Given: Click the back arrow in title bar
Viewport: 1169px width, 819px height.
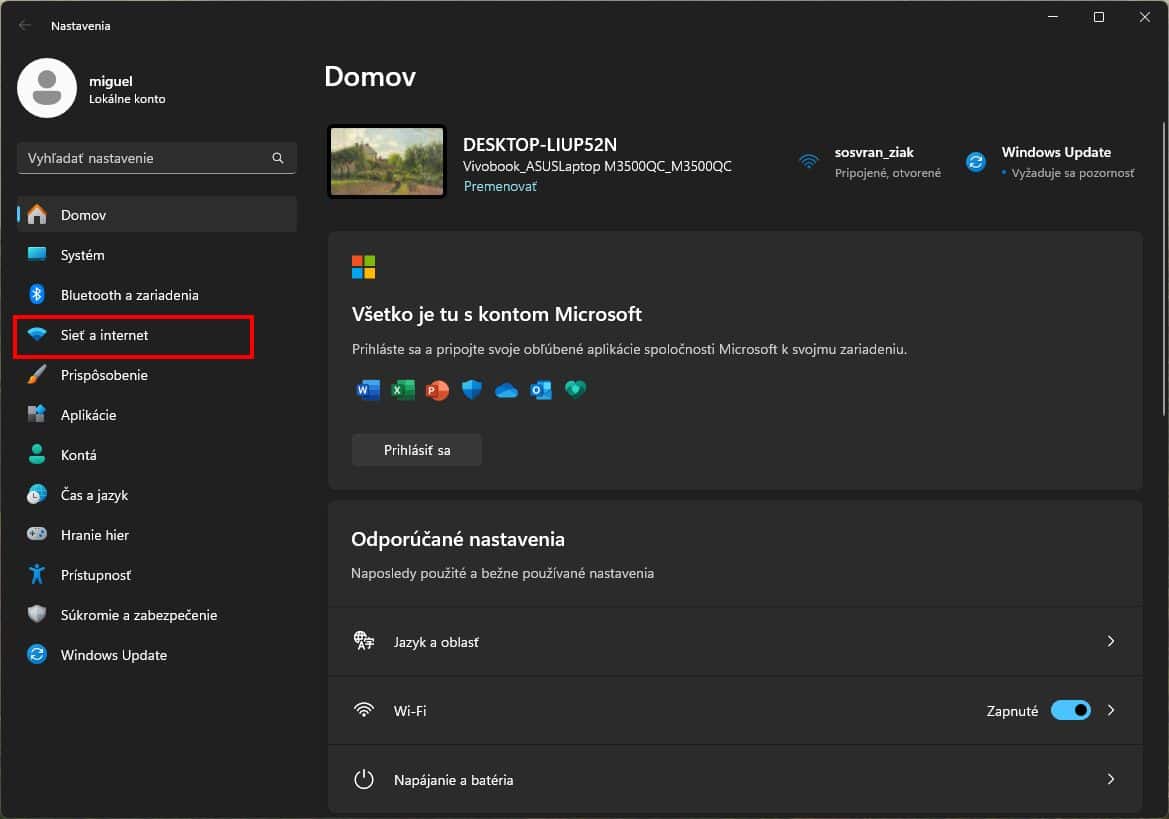Looking at the screenshot, I should [25, 25].
